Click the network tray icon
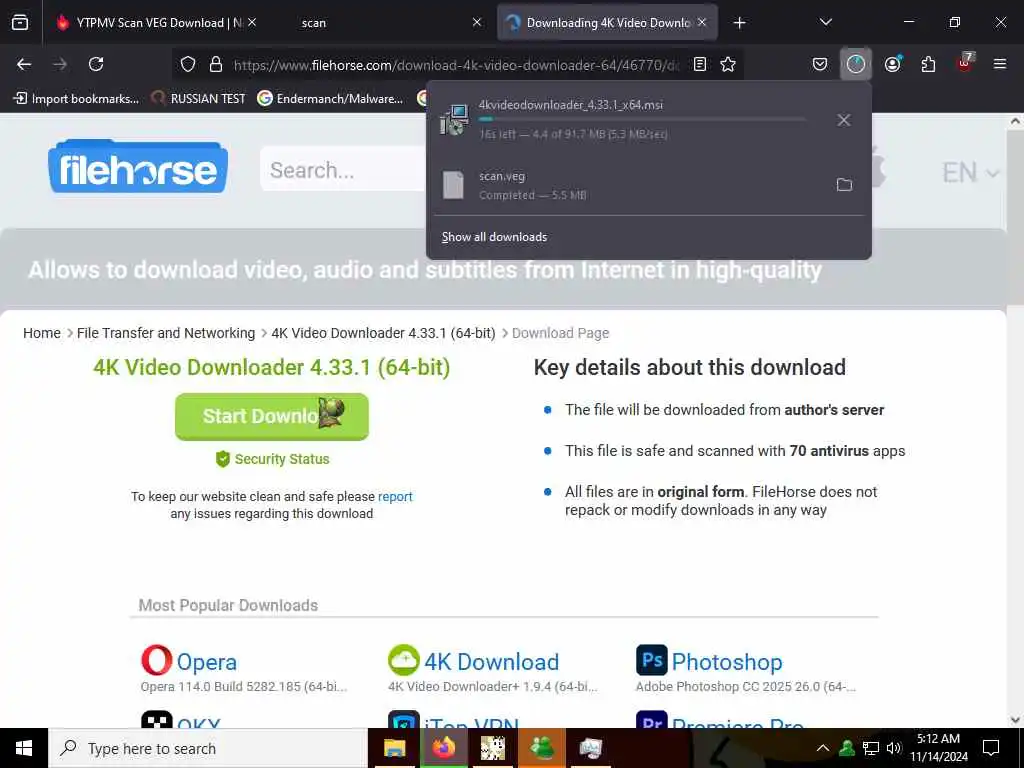 pyautogui.click(x=871, y=748)
